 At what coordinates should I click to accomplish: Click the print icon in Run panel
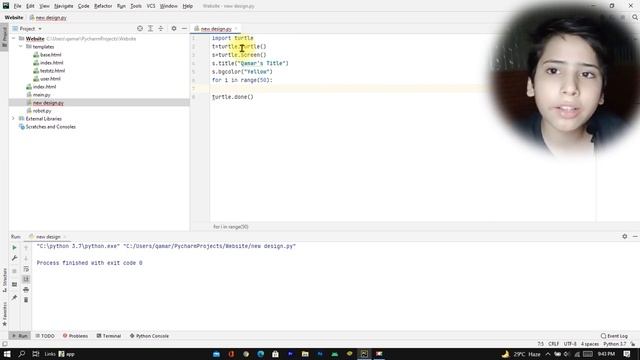point(26,289)
